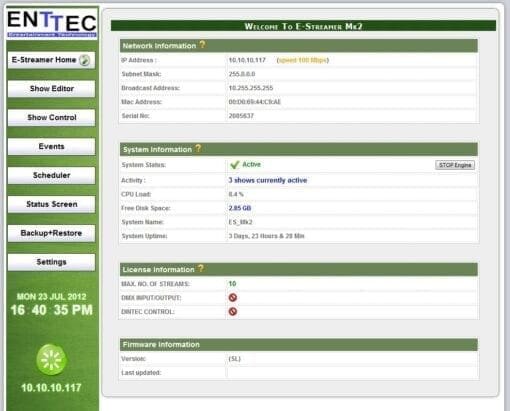
Task: Click the DINTEC Control disabled red icon
Action: pos(233,311)
